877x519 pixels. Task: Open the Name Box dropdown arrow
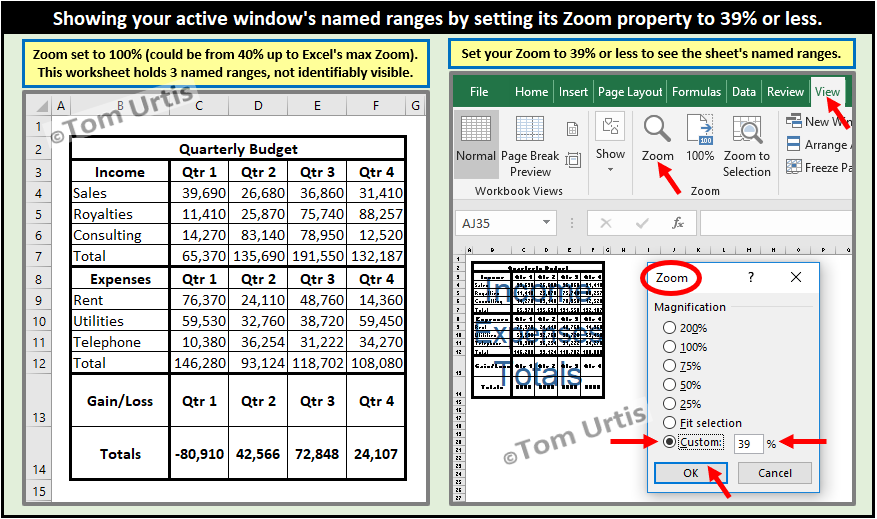point(546,223)
